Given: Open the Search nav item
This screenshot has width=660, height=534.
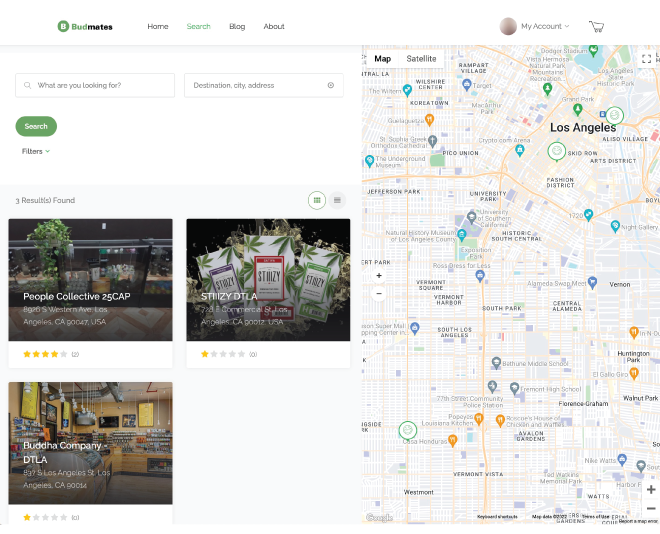Looking at the screenshot, I should 198,27.
